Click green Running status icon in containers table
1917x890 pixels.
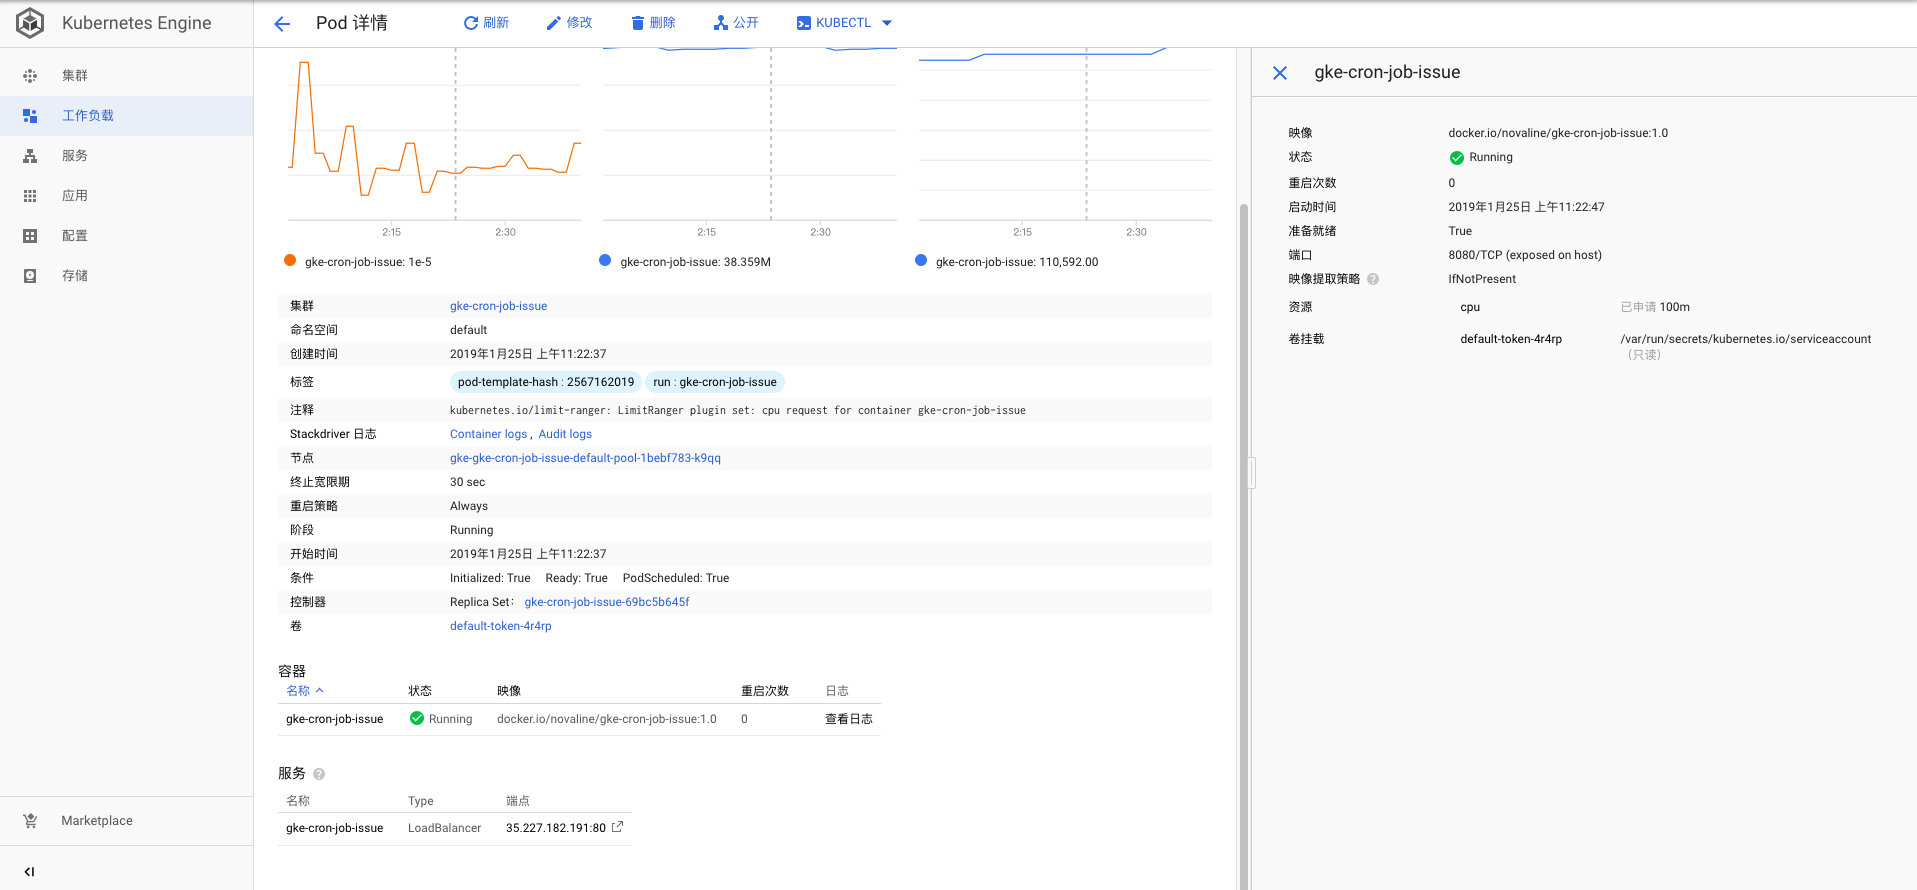[x=417, y=718]
